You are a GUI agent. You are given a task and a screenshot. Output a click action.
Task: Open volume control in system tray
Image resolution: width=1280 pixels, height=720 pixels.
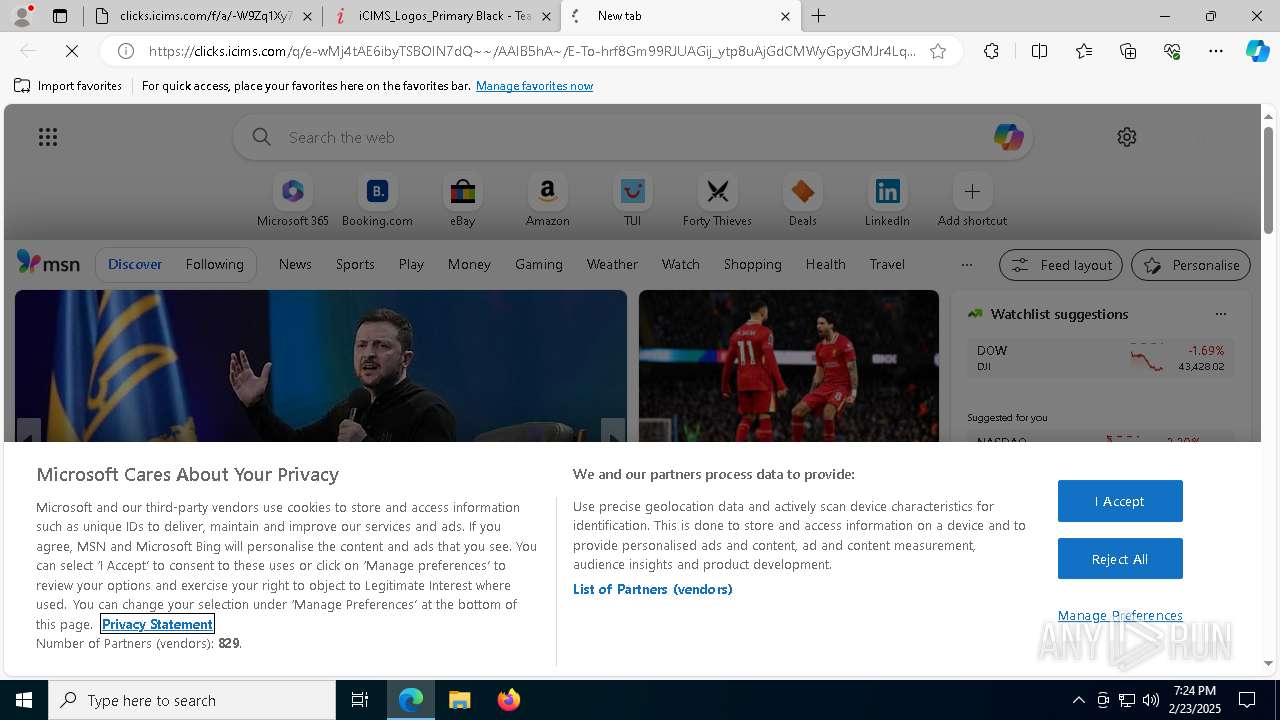click(1150, 700)
